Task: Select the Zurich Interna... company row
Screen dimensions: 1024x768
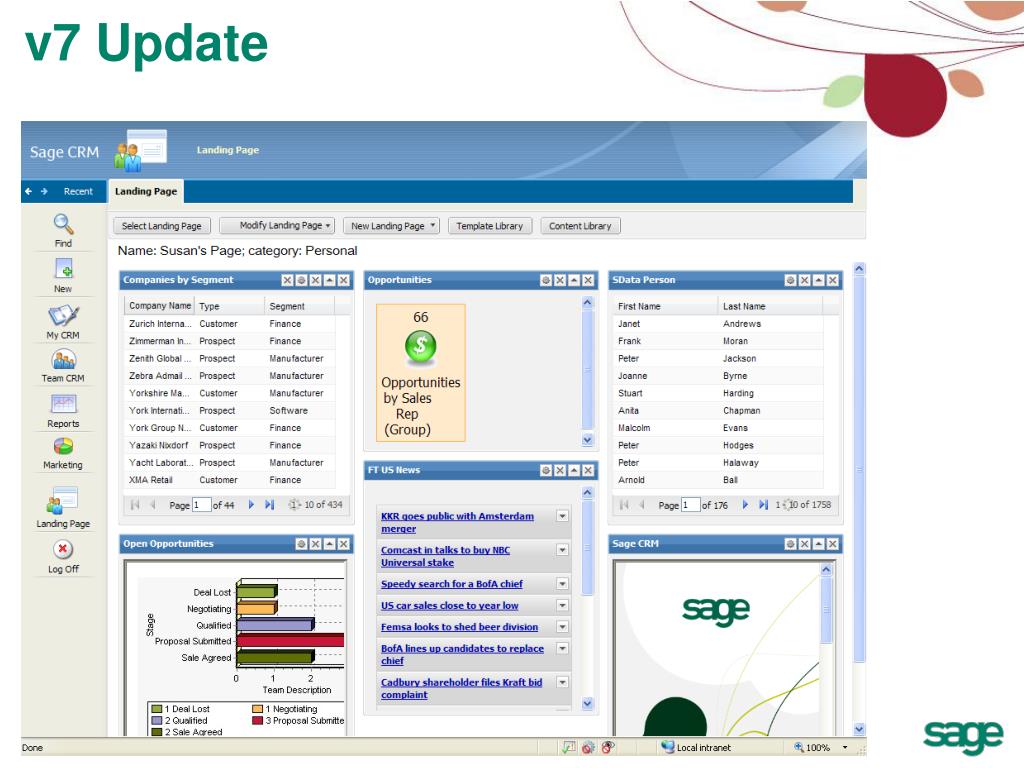Action: tap(230, 324)
